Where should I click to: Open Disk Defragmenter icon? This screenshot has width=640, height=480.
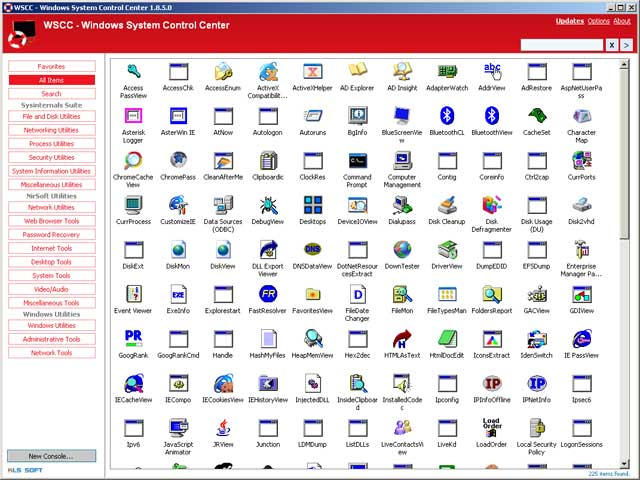(x=492, y=205)
